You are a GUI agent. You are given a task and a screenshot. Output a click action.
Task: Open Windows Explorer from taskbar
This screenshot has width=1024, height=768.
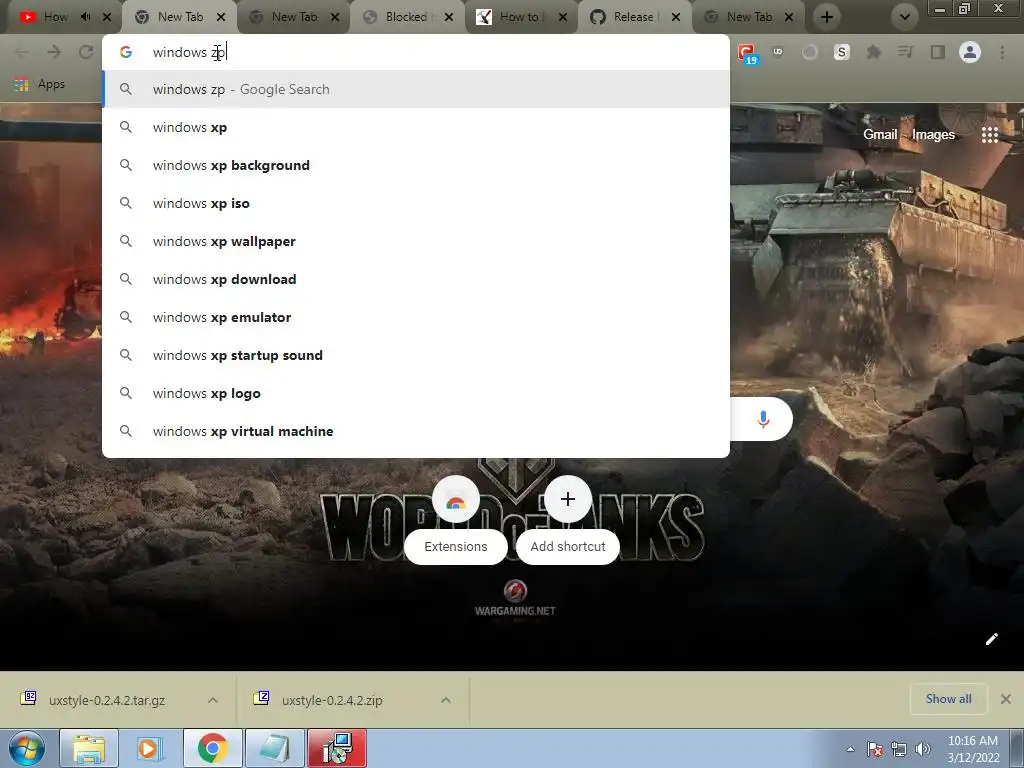pyautogui.click(x=89, y=748)
